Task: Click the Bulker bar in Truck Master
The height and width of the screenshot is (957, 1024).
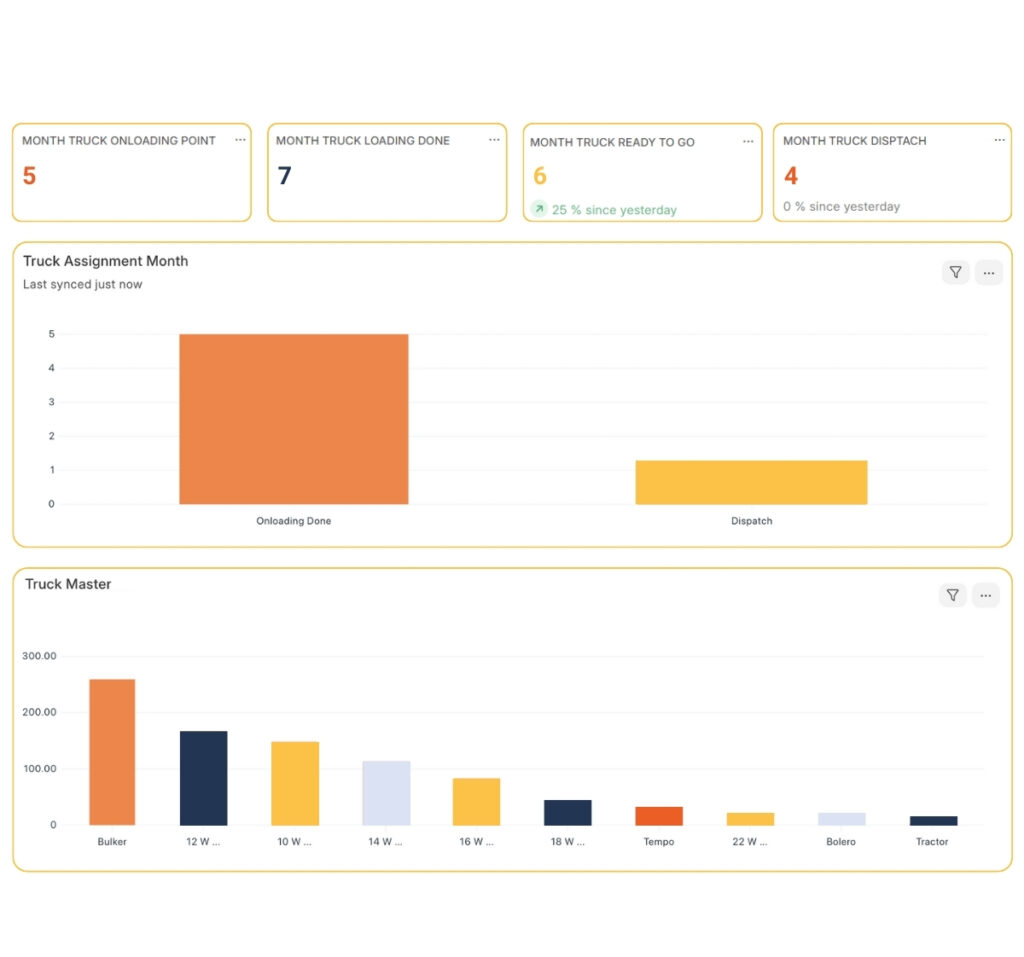Action: pyautogui.click(x=111, y=750)
